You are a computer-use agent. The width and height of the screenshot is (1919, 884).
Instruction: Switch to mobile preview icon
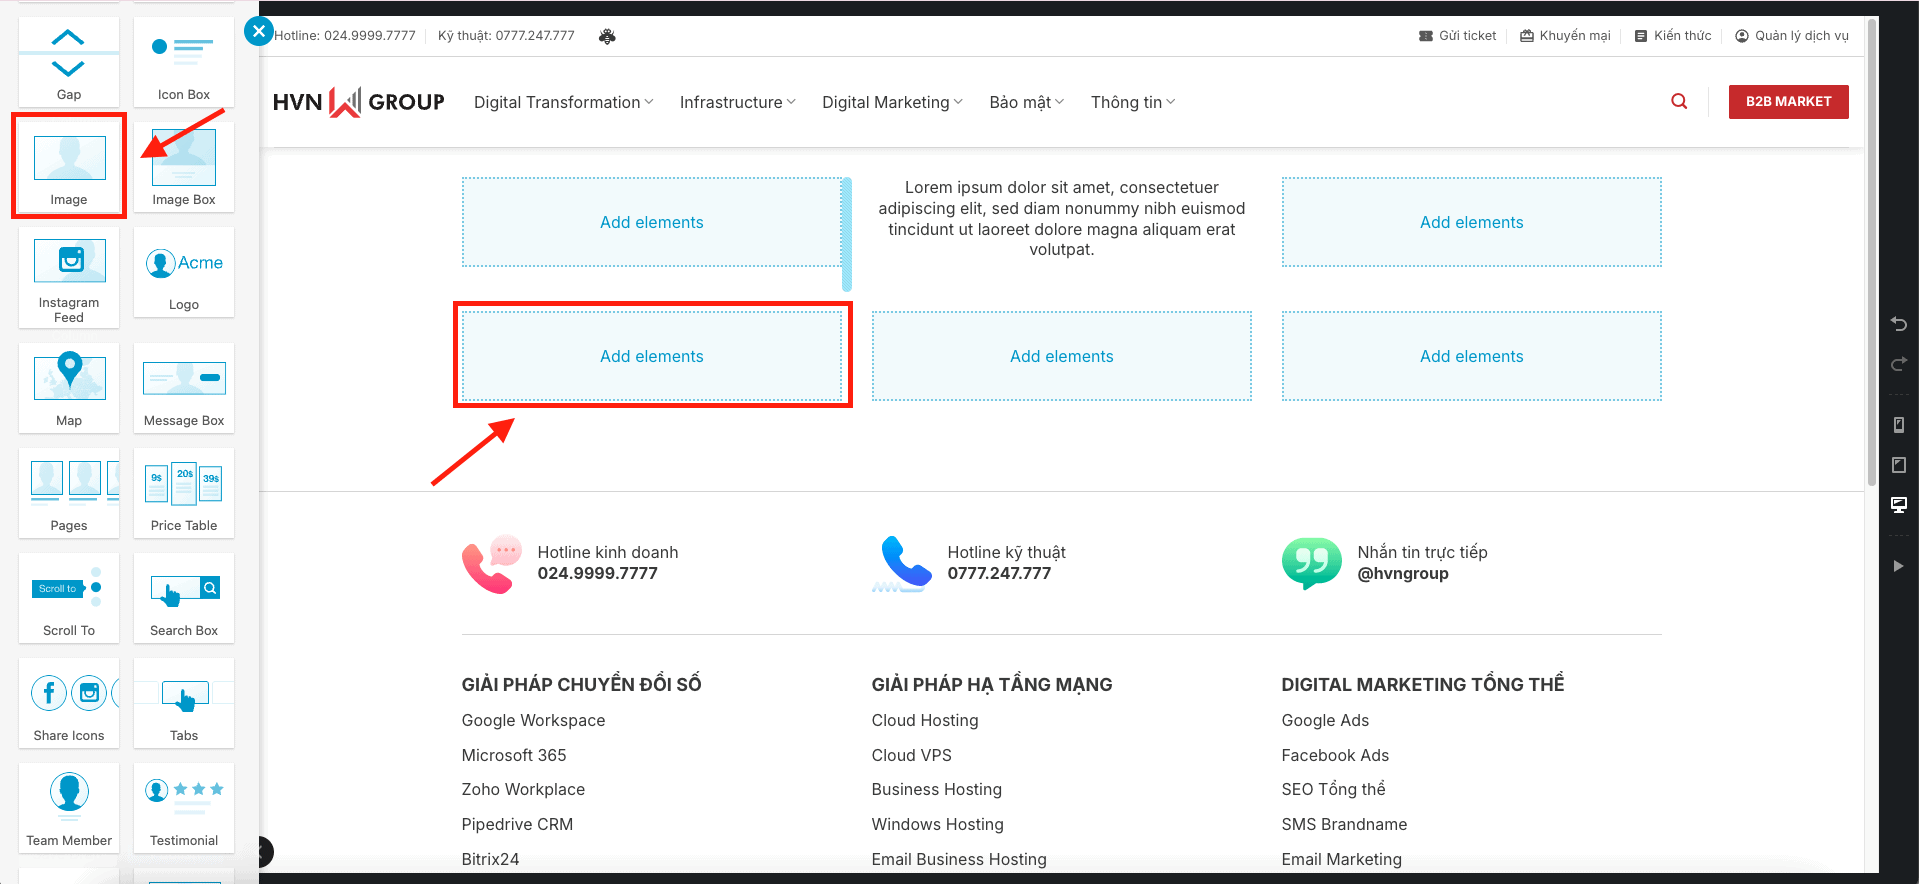[1898, 425]
